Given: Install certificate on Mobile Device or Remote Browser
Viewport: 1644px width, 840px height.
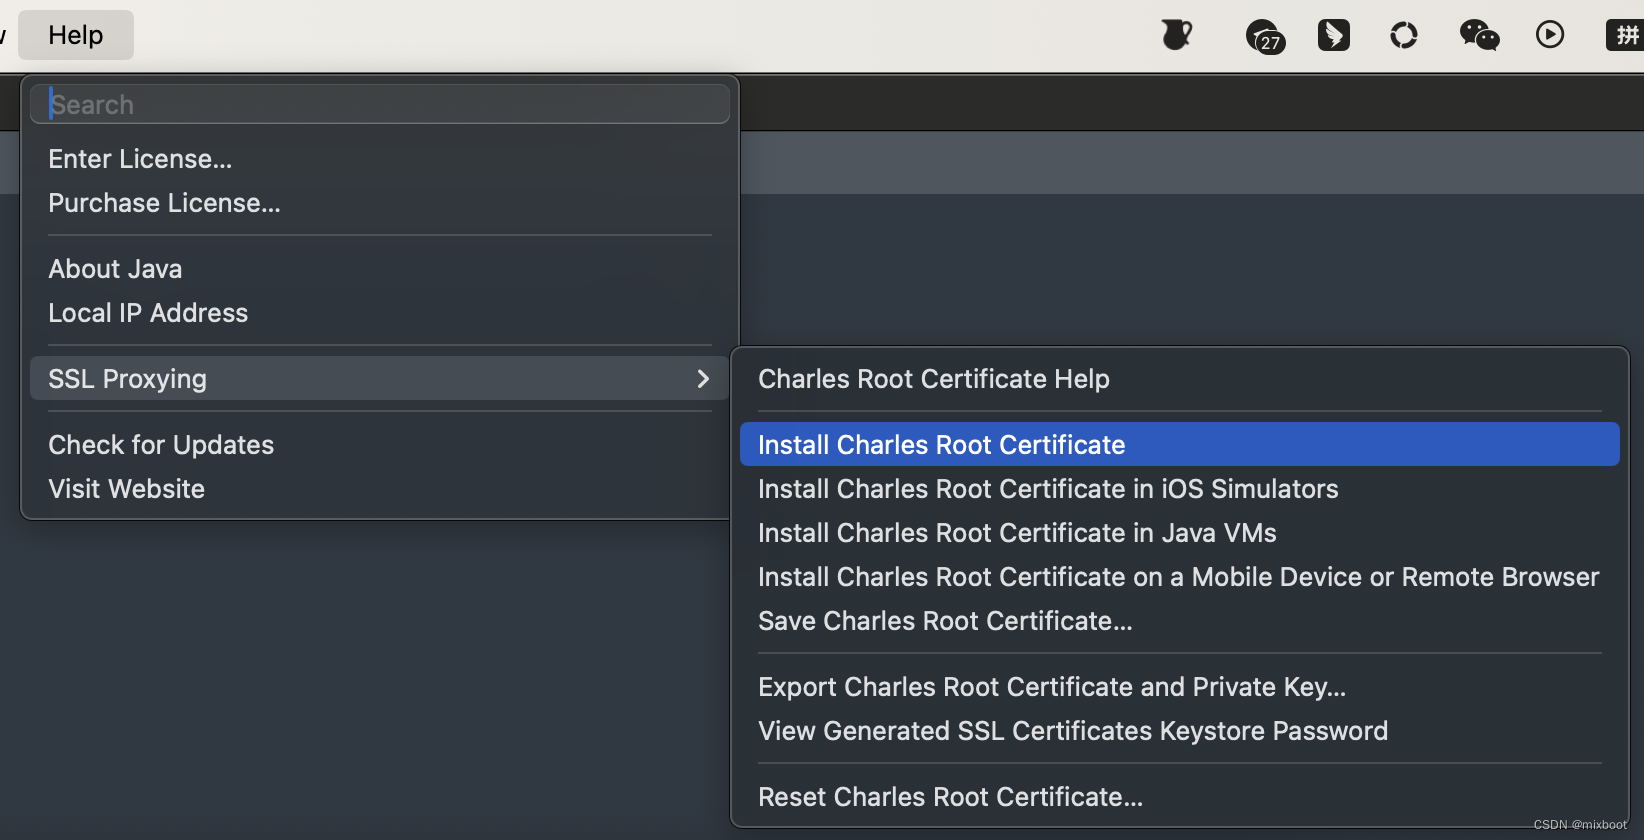Looking at the screenshot, I should [x=1180, y=577].
